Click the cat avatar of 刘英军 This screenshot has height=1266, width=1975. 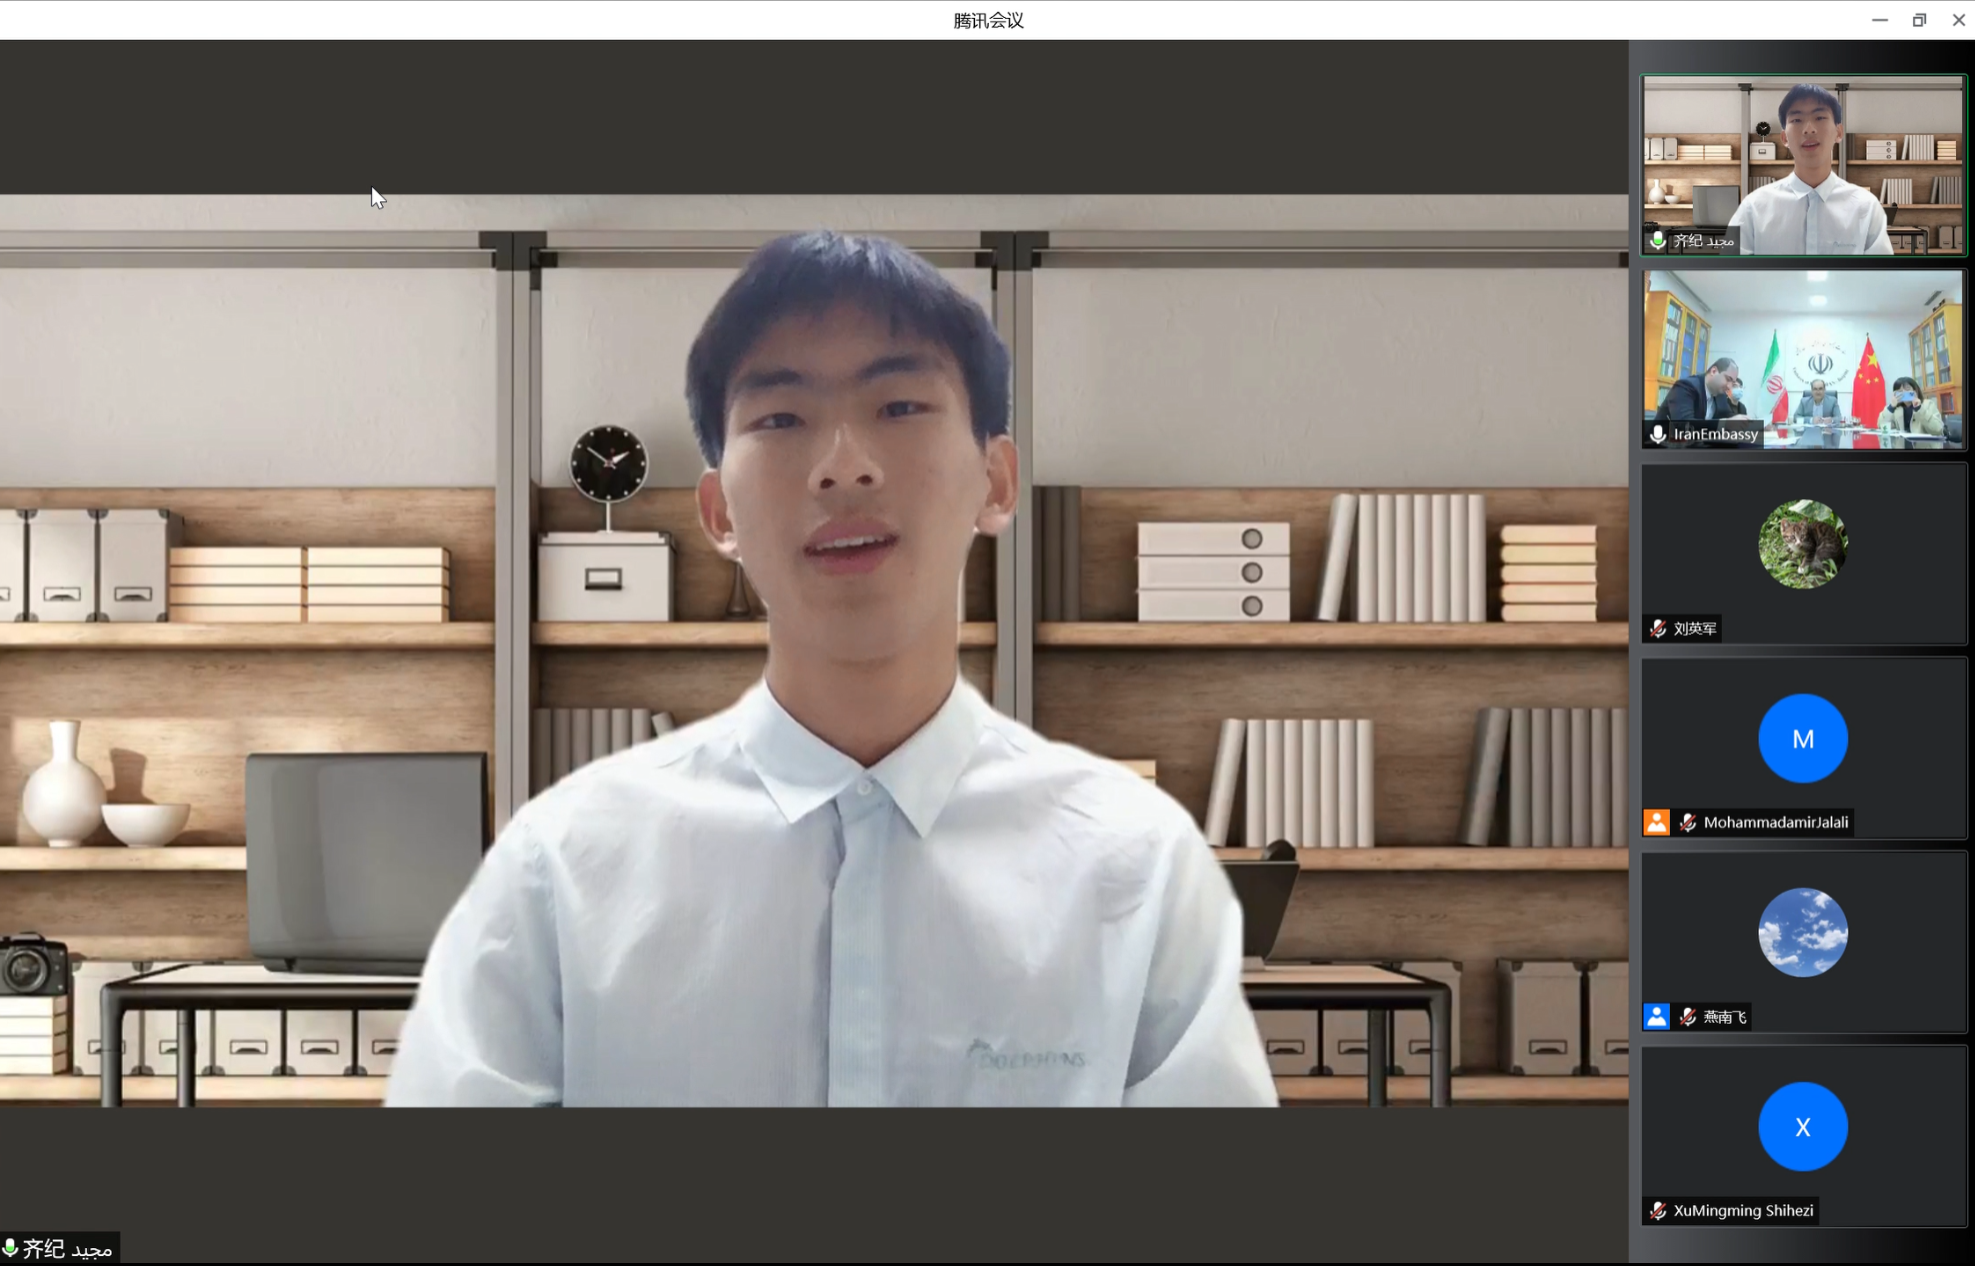[1802, 544]
